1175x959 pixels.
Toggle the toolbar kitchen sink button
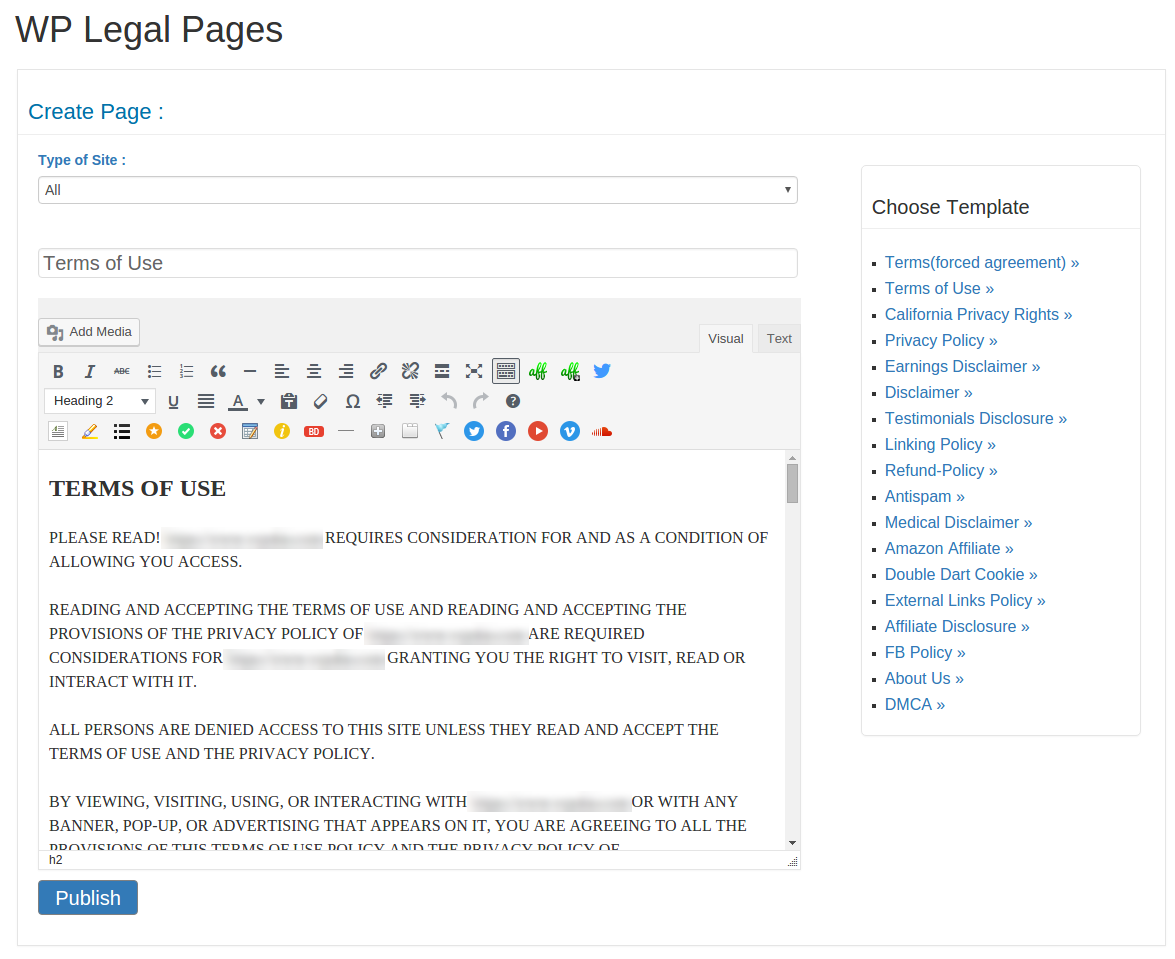(x=506, y=371)
